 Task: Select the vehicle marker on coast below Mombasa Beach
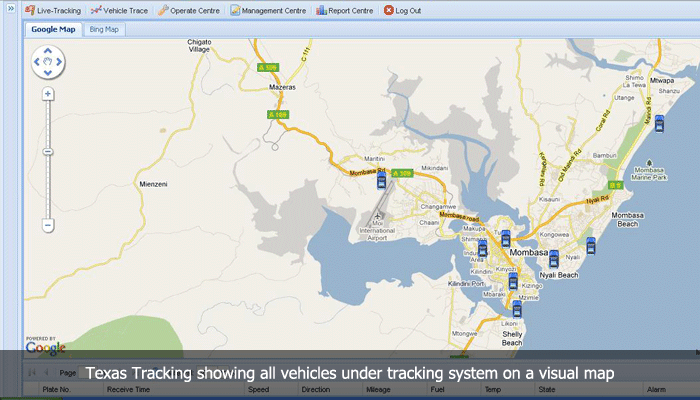tap(591, 246)
